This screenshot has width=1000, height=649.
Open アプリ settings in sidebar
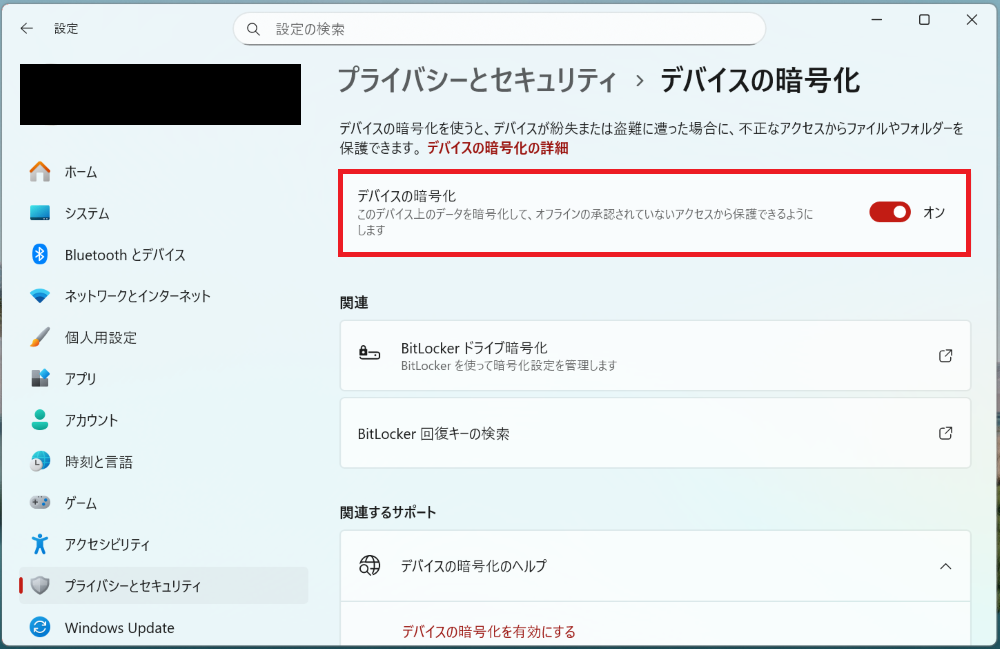[80, 379]
